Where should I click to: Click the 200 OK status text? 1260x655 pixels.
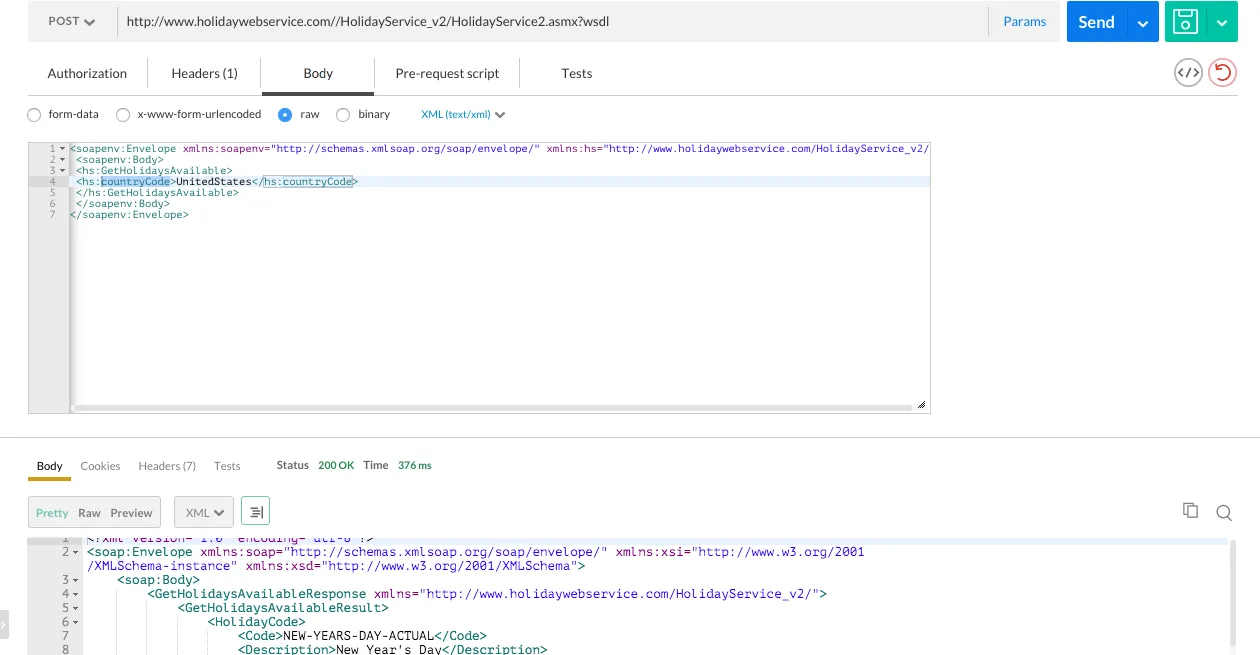point(336,466)
